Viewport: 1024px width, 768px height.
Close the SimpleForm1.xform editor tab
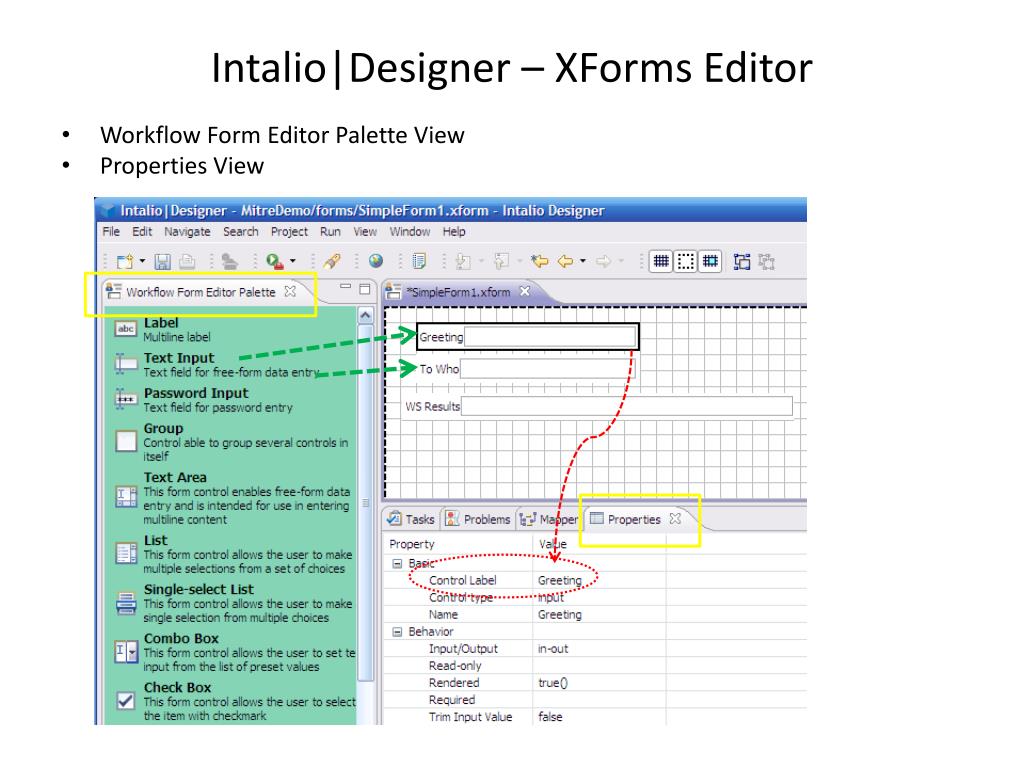pos(525,291)
